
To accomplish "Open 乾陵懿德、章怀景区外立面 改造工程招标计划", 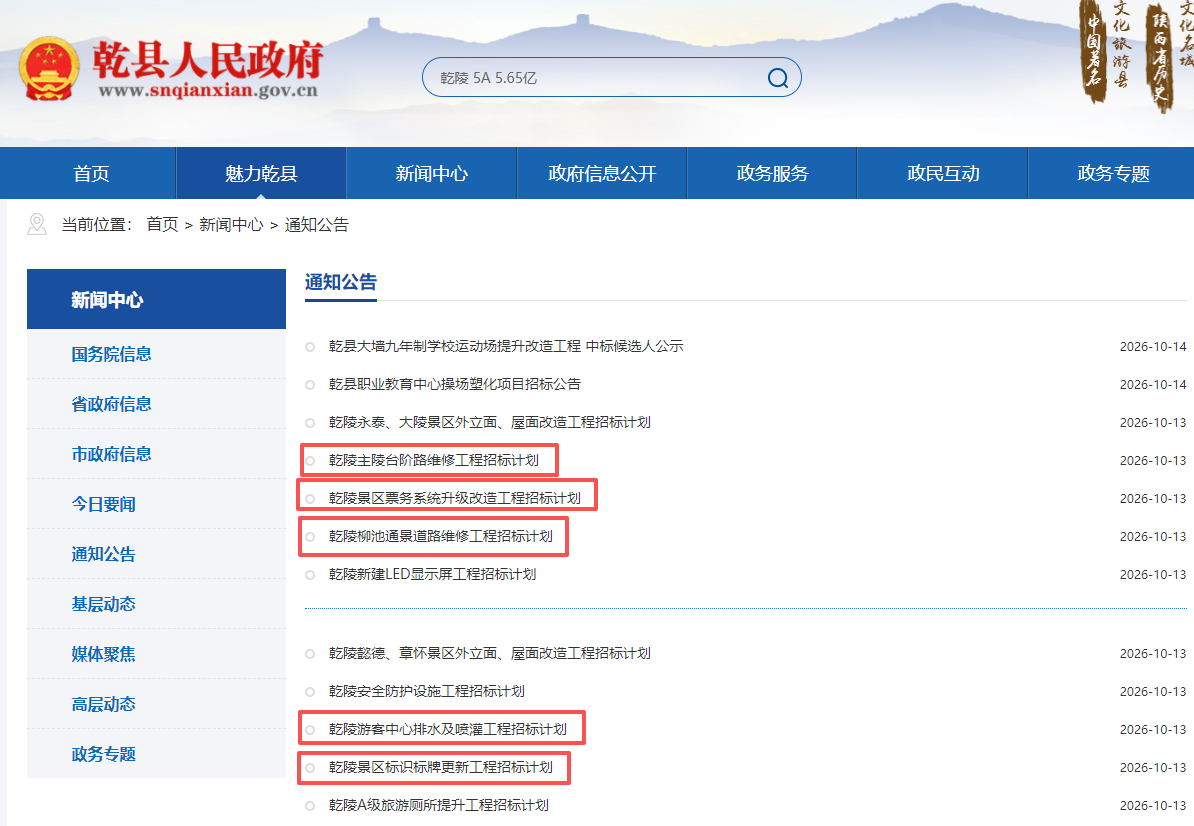I will (x=490, y=653).
